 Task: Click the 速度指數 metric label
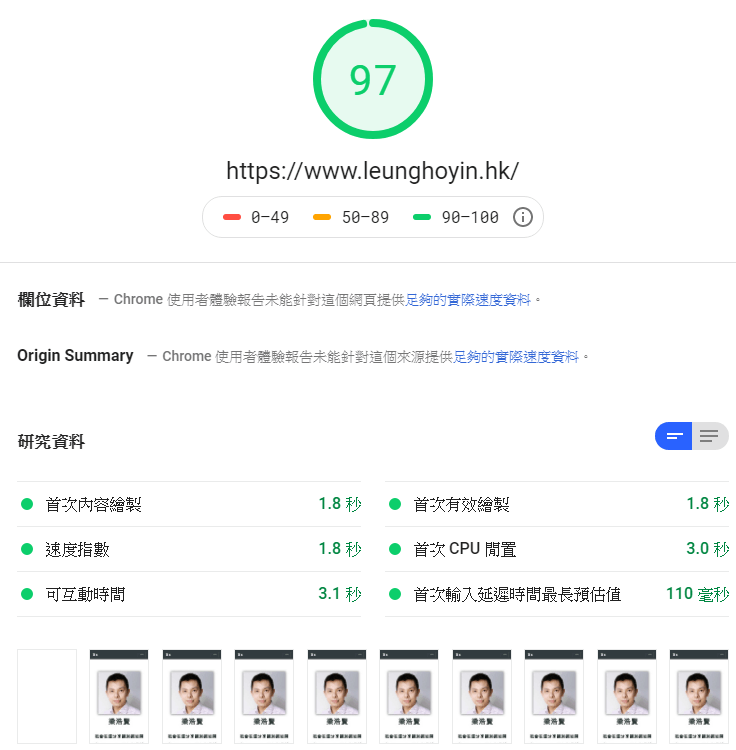pyautogui.click(x=77, y=549)
